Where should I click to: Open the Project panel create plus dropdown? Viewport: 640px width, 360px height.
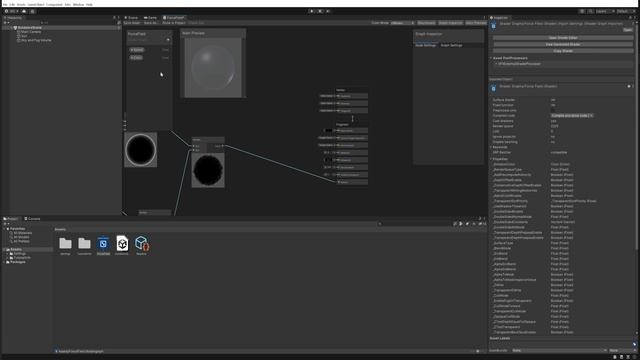click(x=6, y=224)
